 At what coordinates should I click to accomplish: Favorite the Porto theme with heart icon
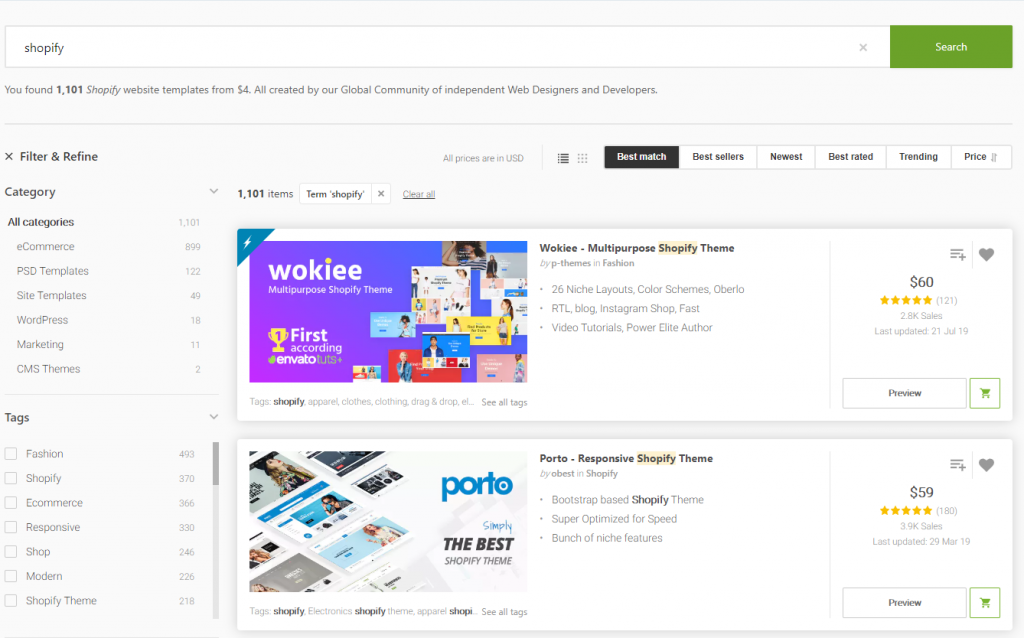[x=986, y=465]
